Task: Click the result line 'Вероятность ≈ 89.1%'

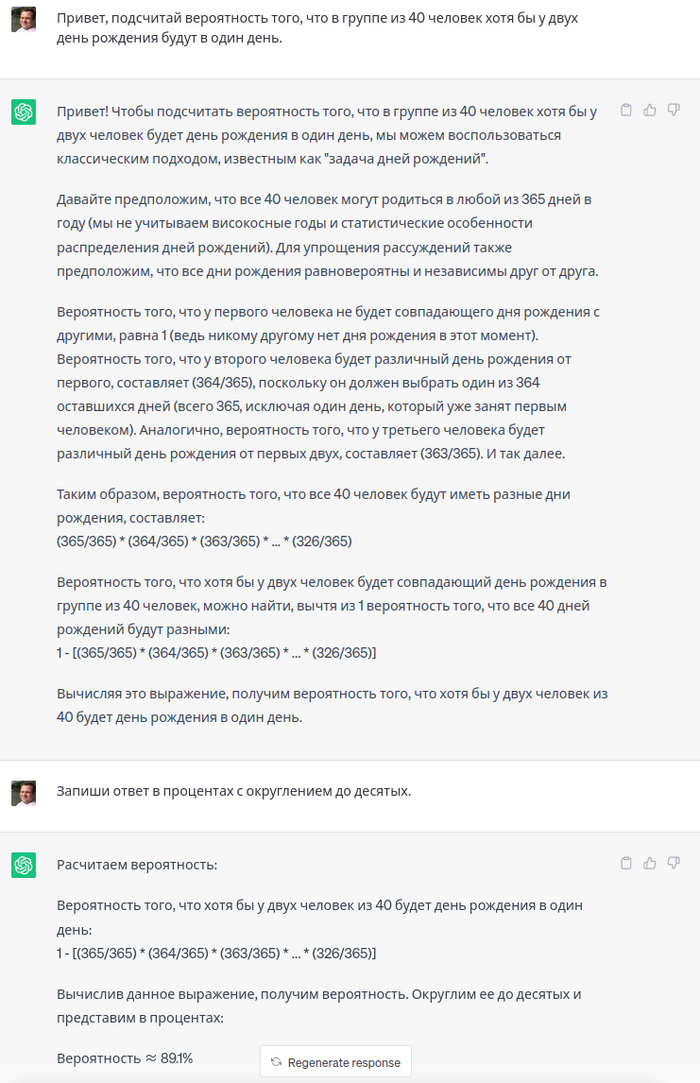Action: [125, 1058]
